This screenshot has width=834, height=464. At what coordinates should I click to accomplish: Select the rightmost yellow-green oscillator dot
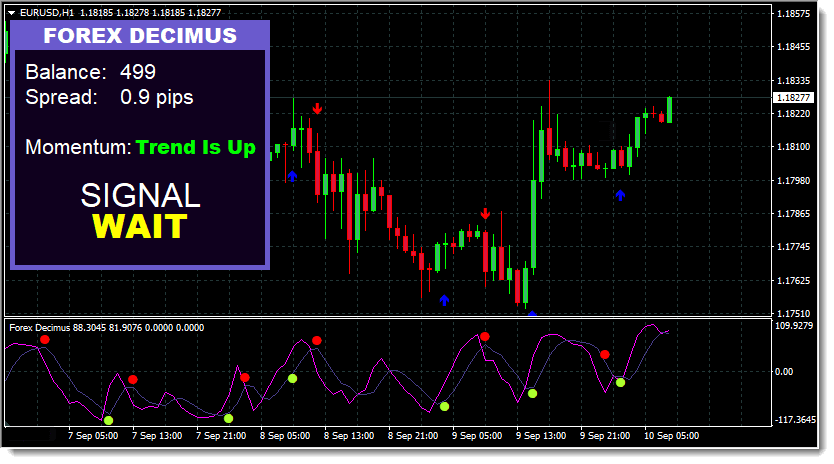tap(621, 382)
